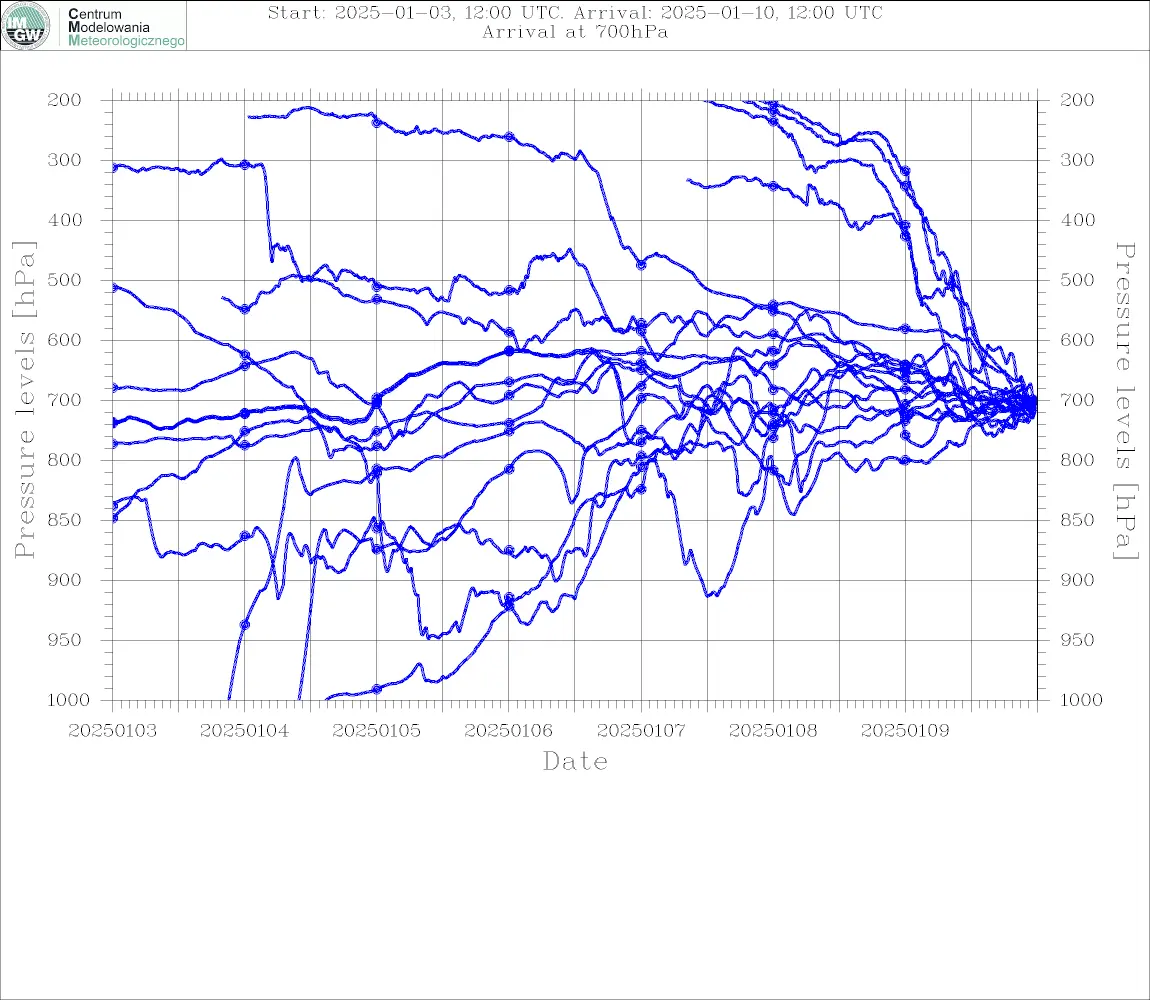Click the 'Arrival at 700hPa' subtitle
This screenshot has height=1000, width=1150.
tap(575, 32)
